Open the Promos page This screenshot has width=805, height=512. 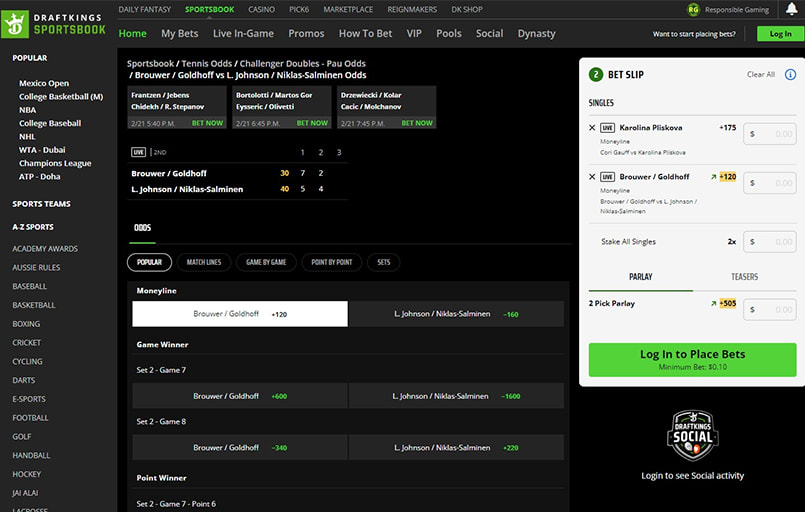[x=306, y=33]
